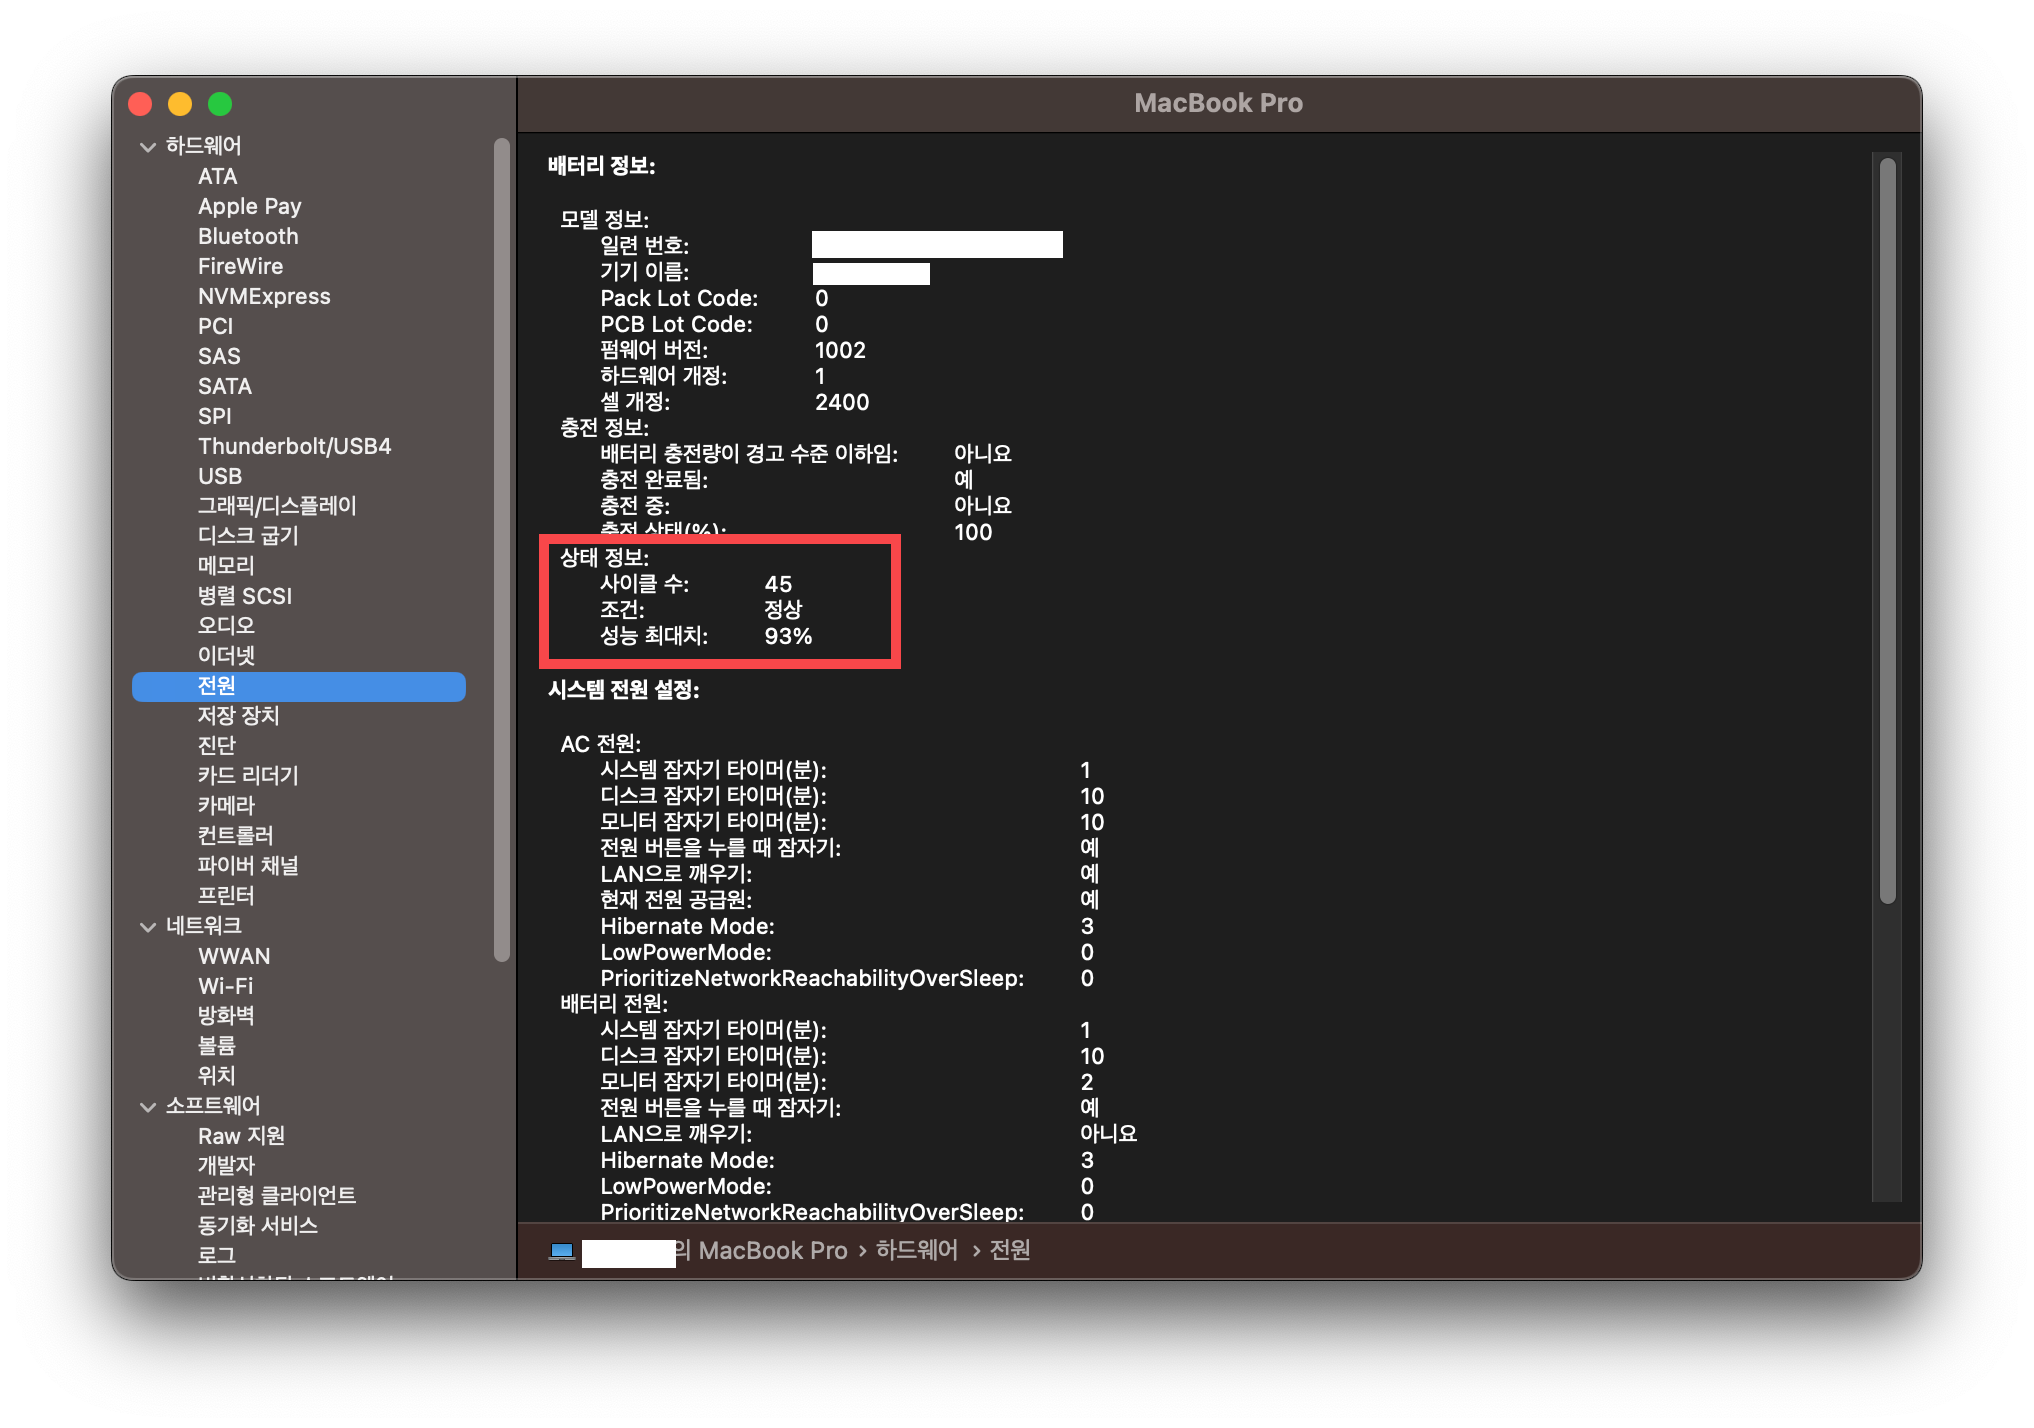The height and width of the screenshot is (1428, 2034).
Task: Click the green fullscreen window button
Action: [x=220, y=104]
